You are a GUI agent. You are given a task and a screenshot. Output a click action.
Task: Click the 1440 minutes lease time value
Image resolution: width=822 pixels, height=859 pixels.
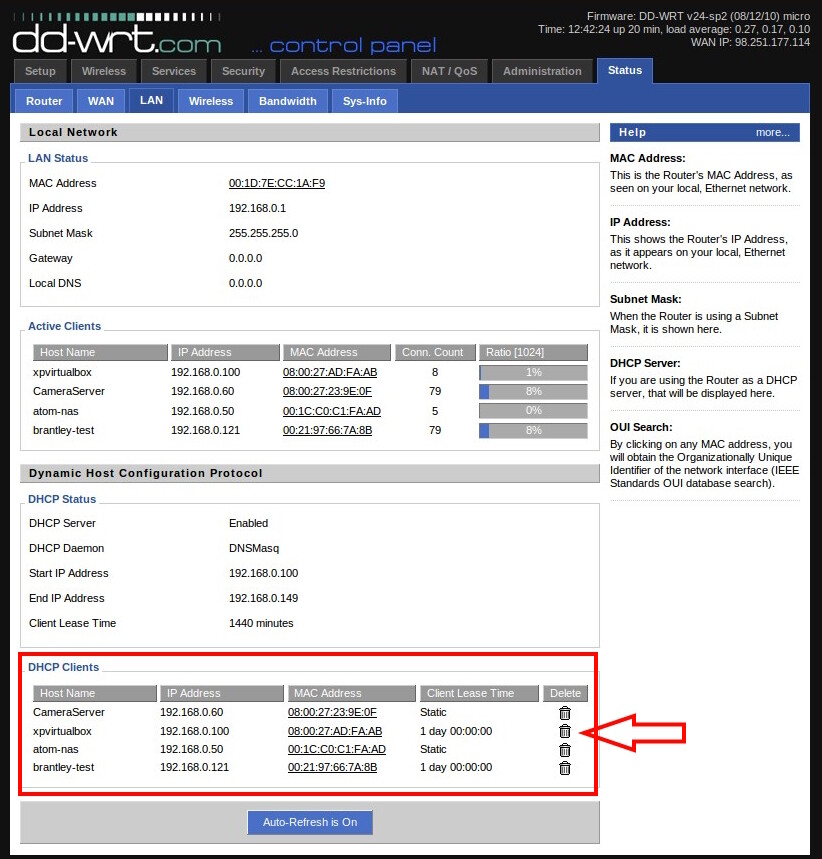[261, 623]
